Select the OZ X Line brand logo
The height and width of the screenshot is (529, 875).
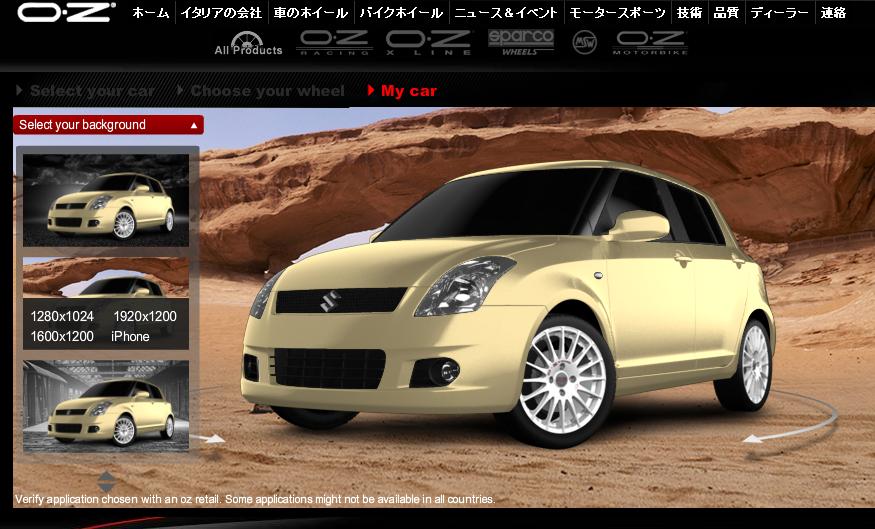[x=429, y=42]
